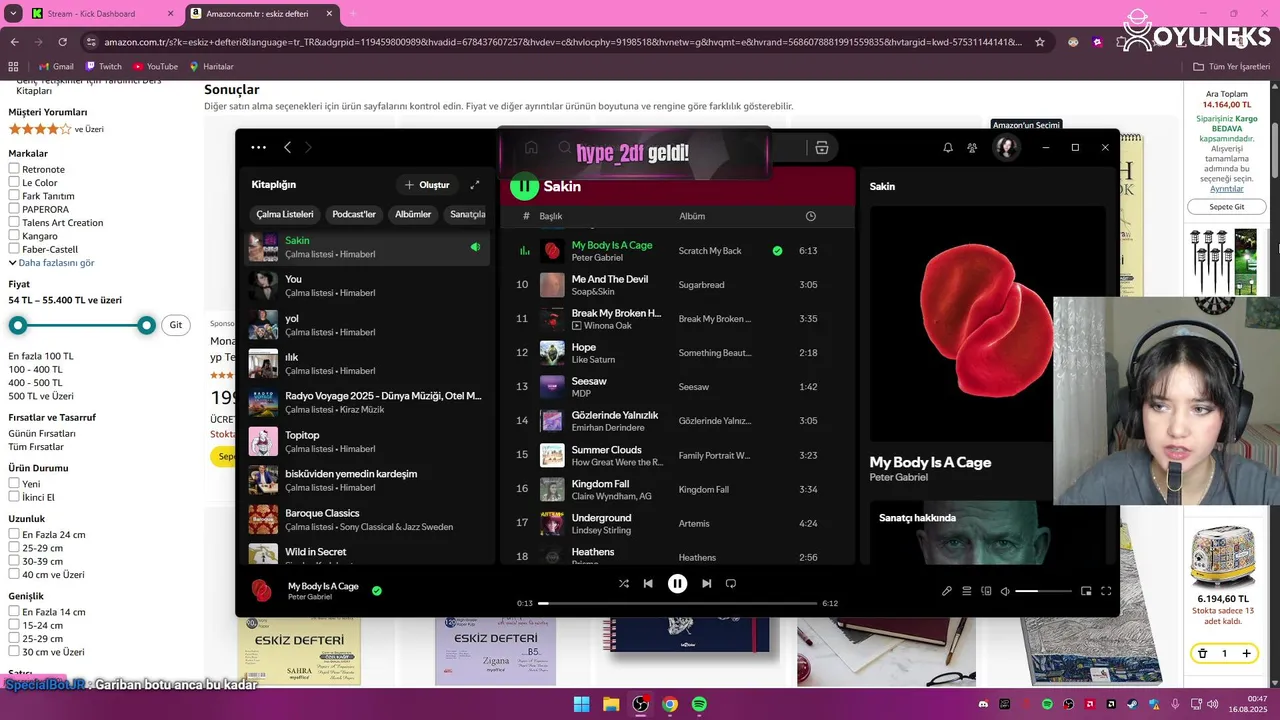Open the three-dots Spotify menu
The width and height of the screenshot is (1280, 720).
[258, 147]
